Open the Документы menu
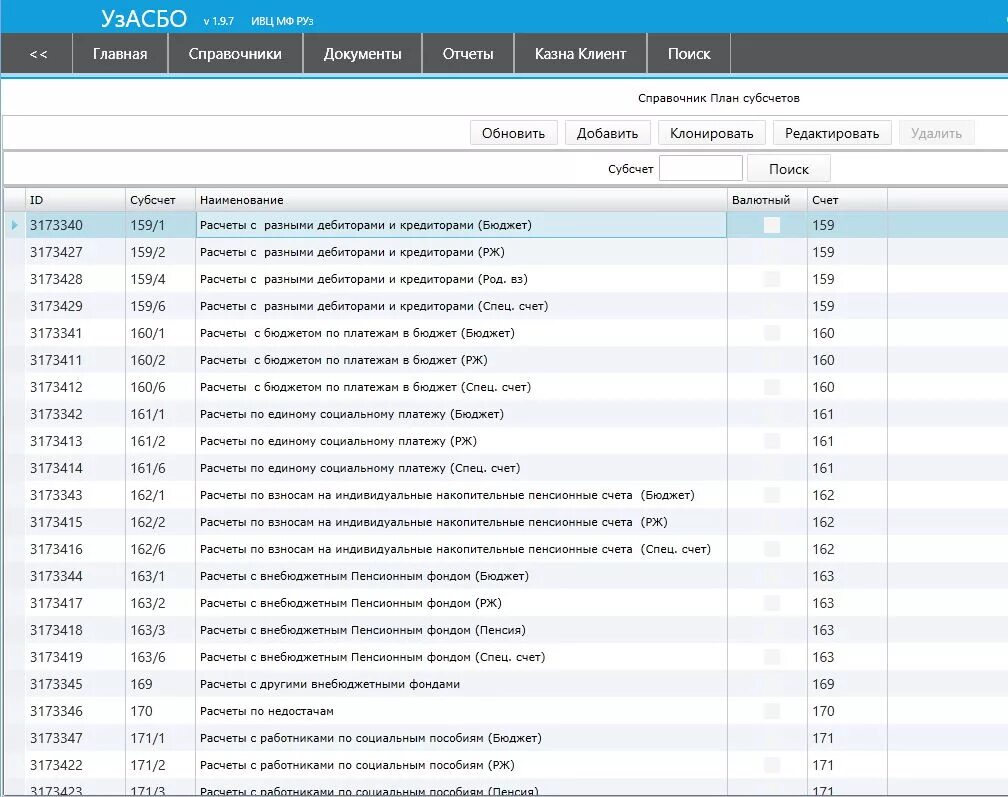Screen dimensions: 1008x797 [363, 54]
